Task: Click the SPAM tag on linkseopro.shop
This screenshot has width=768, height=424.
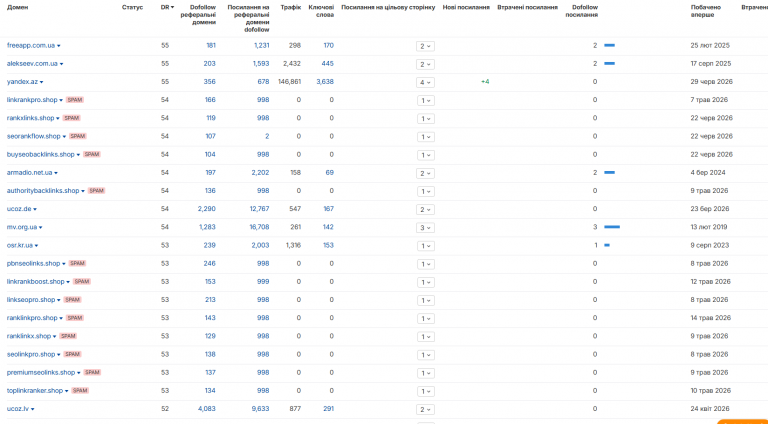Action: 72,300
